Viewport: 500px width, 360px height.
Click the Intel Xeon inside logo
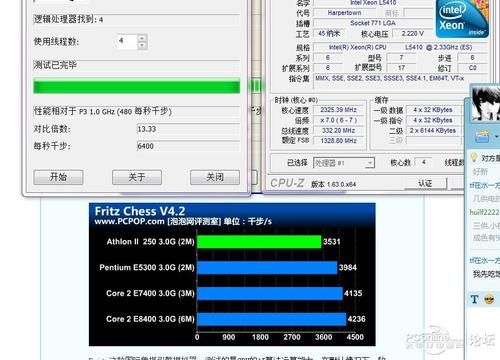[x=462, y=18]
